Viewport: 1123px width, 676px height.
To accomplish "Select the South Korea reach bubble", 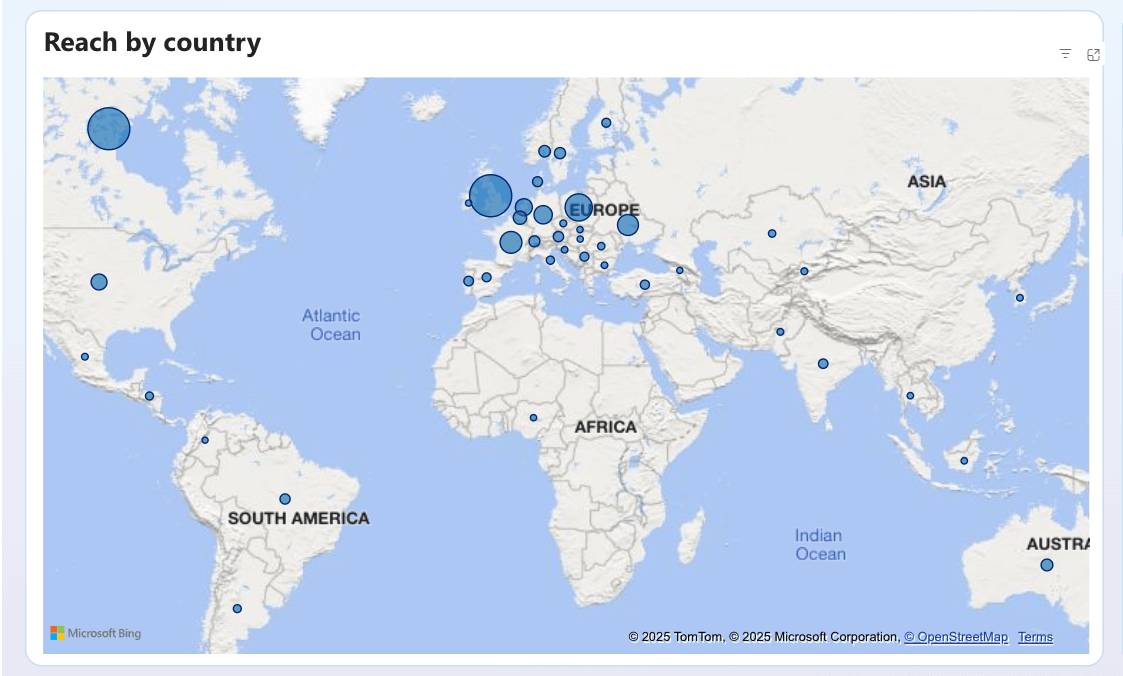I will coord(1020,298).
